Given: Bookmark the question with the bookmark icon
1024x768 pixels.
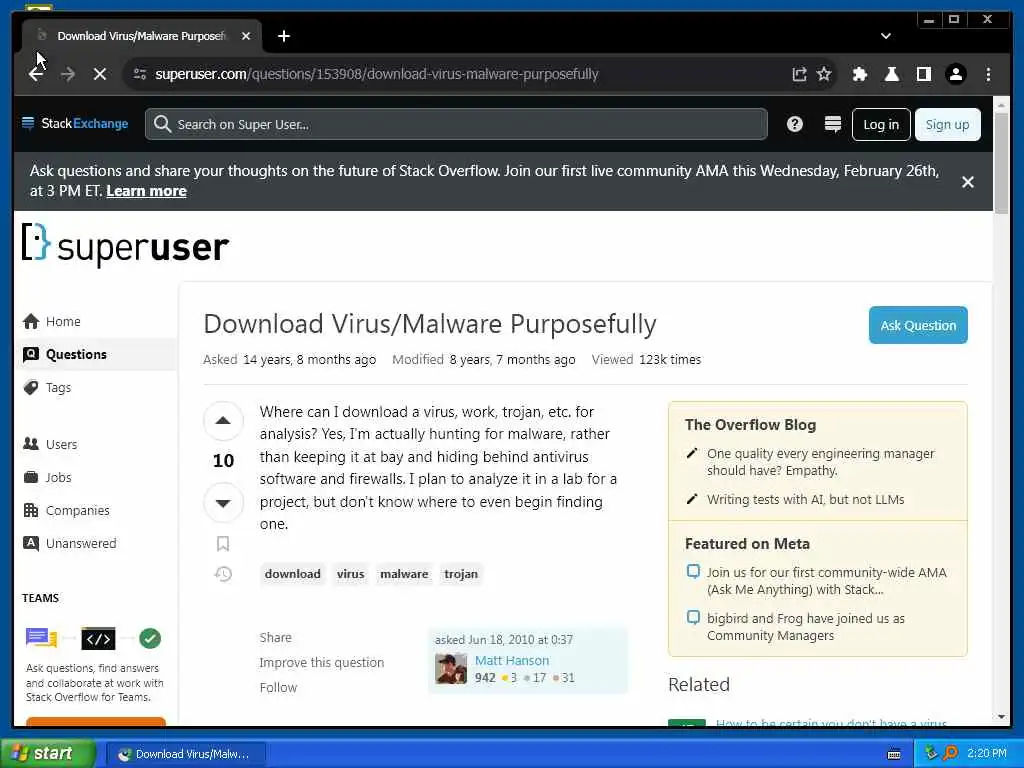Looking at the screenshot, I should 223,543.
